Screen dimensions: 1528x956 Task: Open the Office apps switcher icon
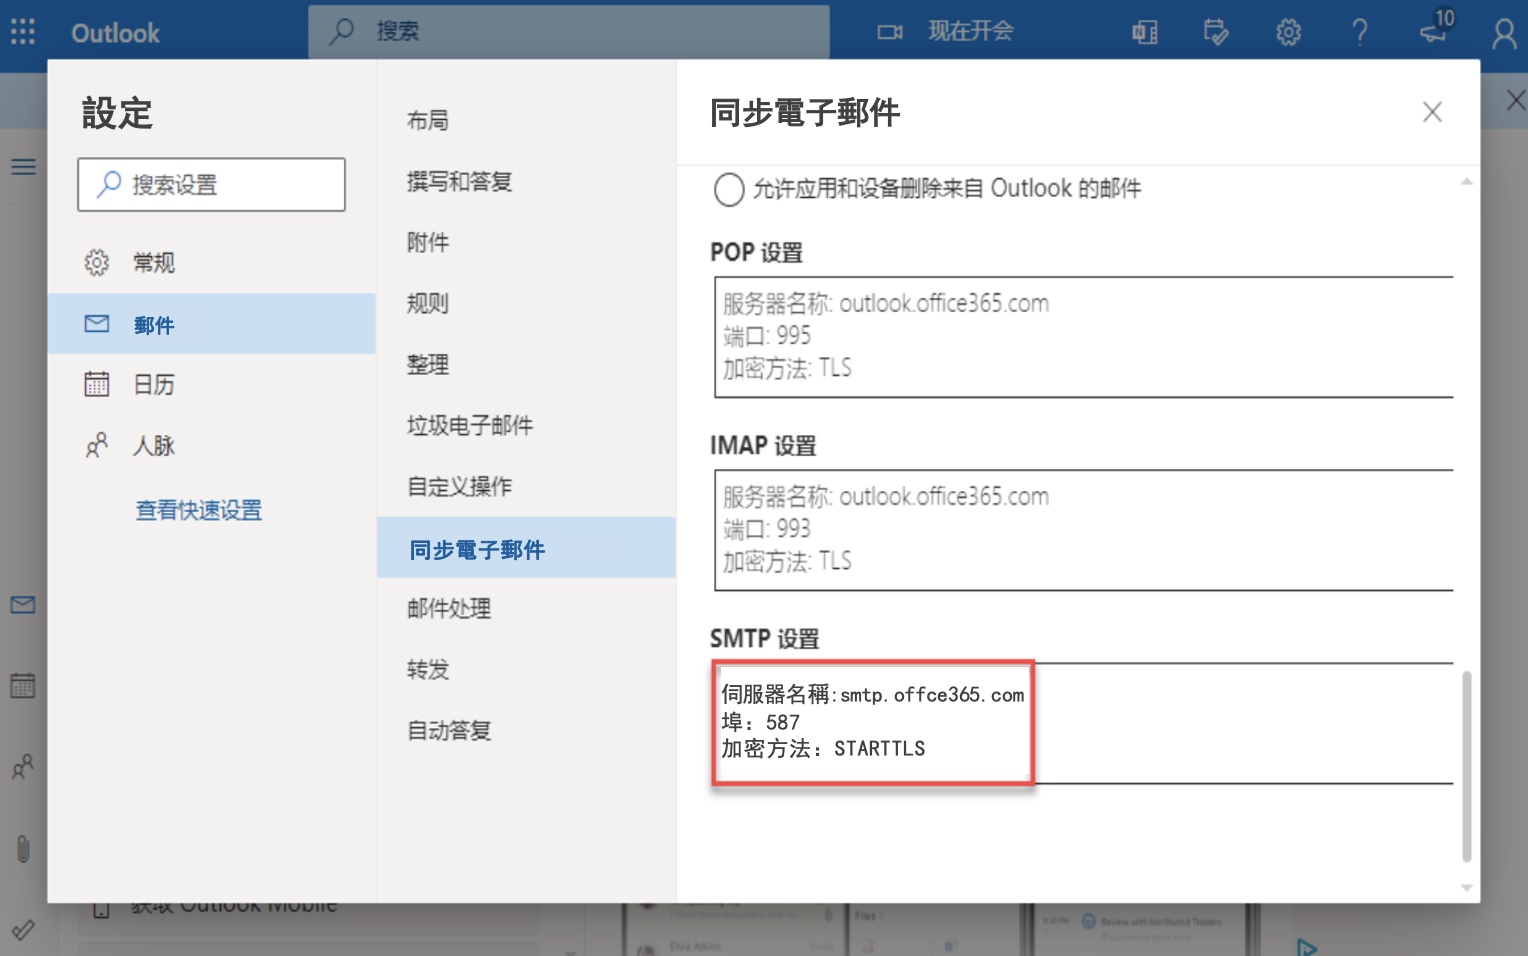pos(1145,33)
